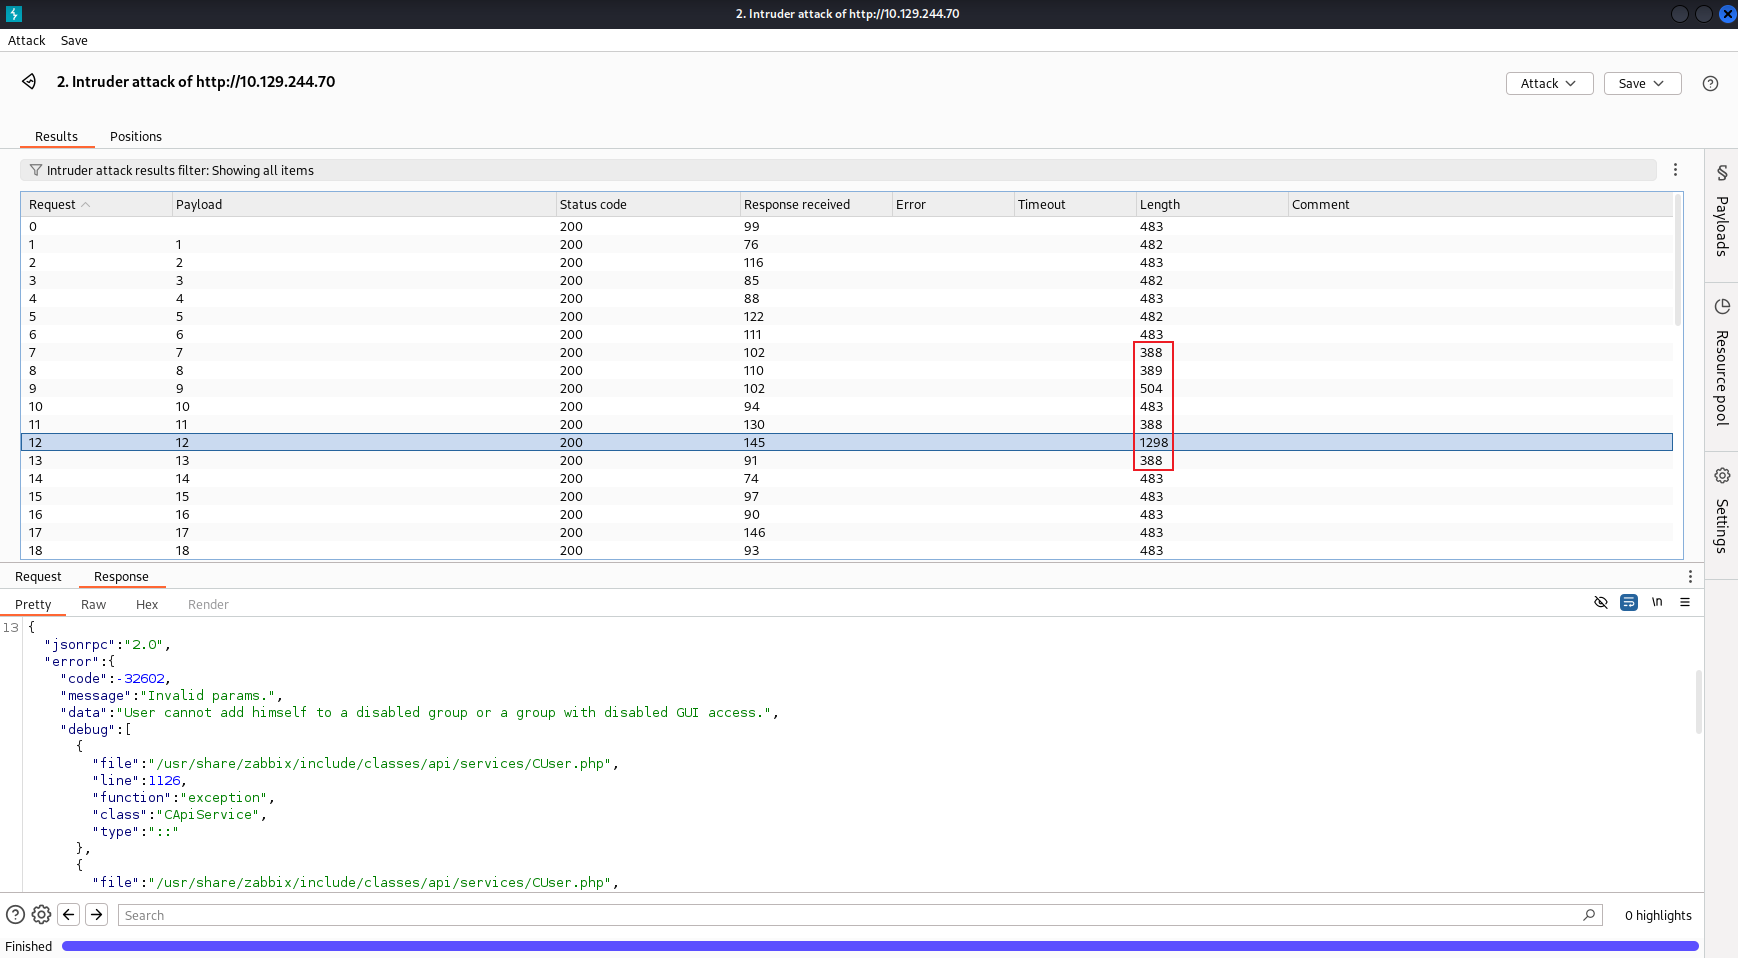Select the Response tab

click(121, 577)
